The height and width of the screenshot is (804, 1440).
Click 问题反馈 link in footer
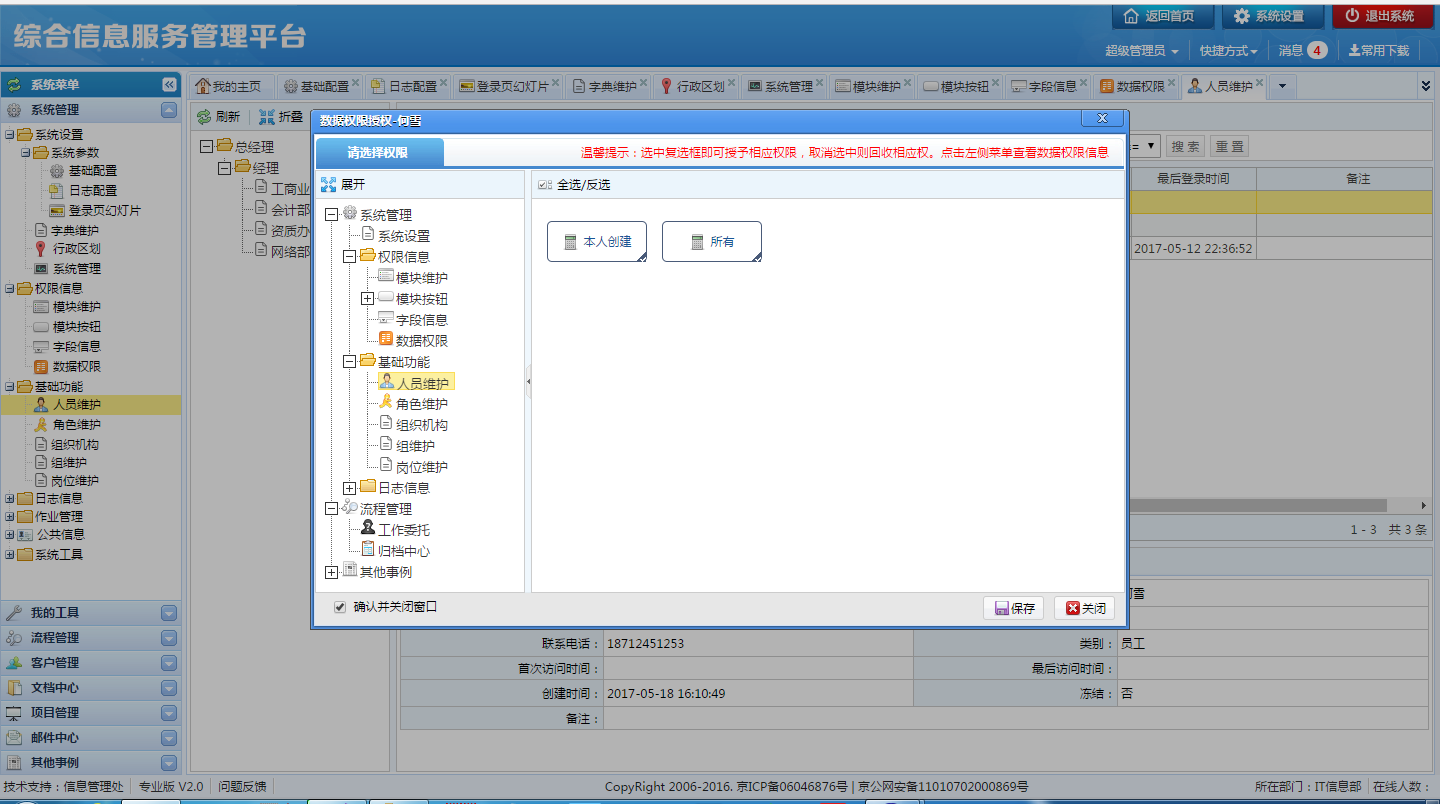[242, 787]
